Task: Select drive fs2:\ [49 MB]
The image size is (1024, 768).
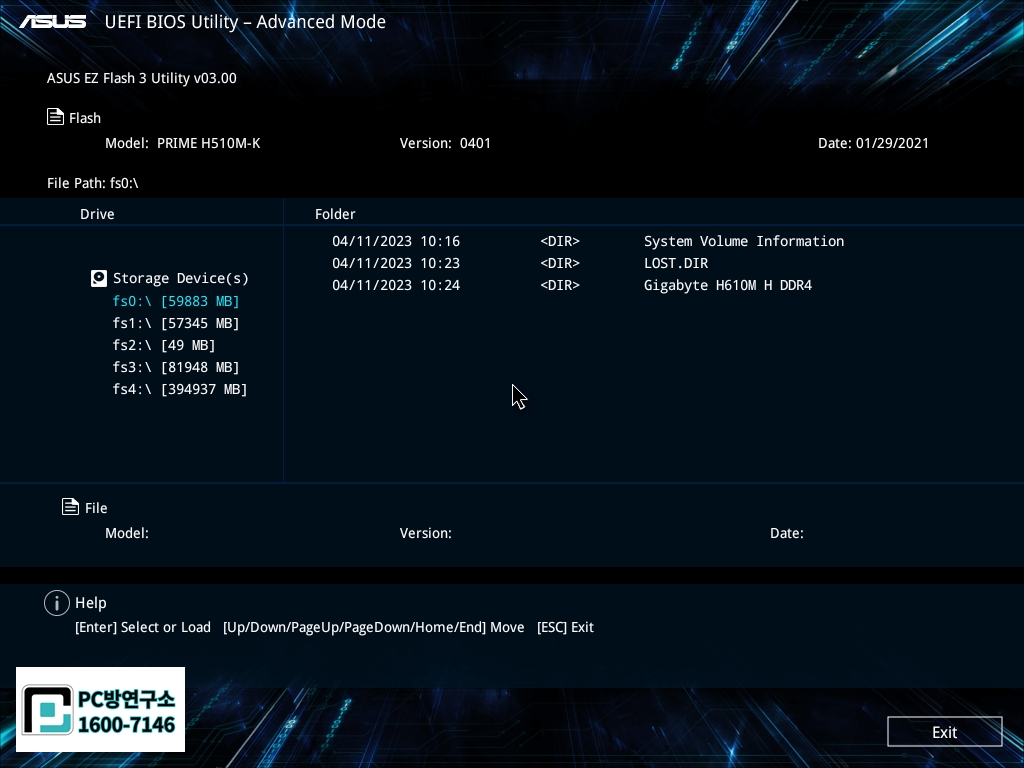Action: [163, 345]
